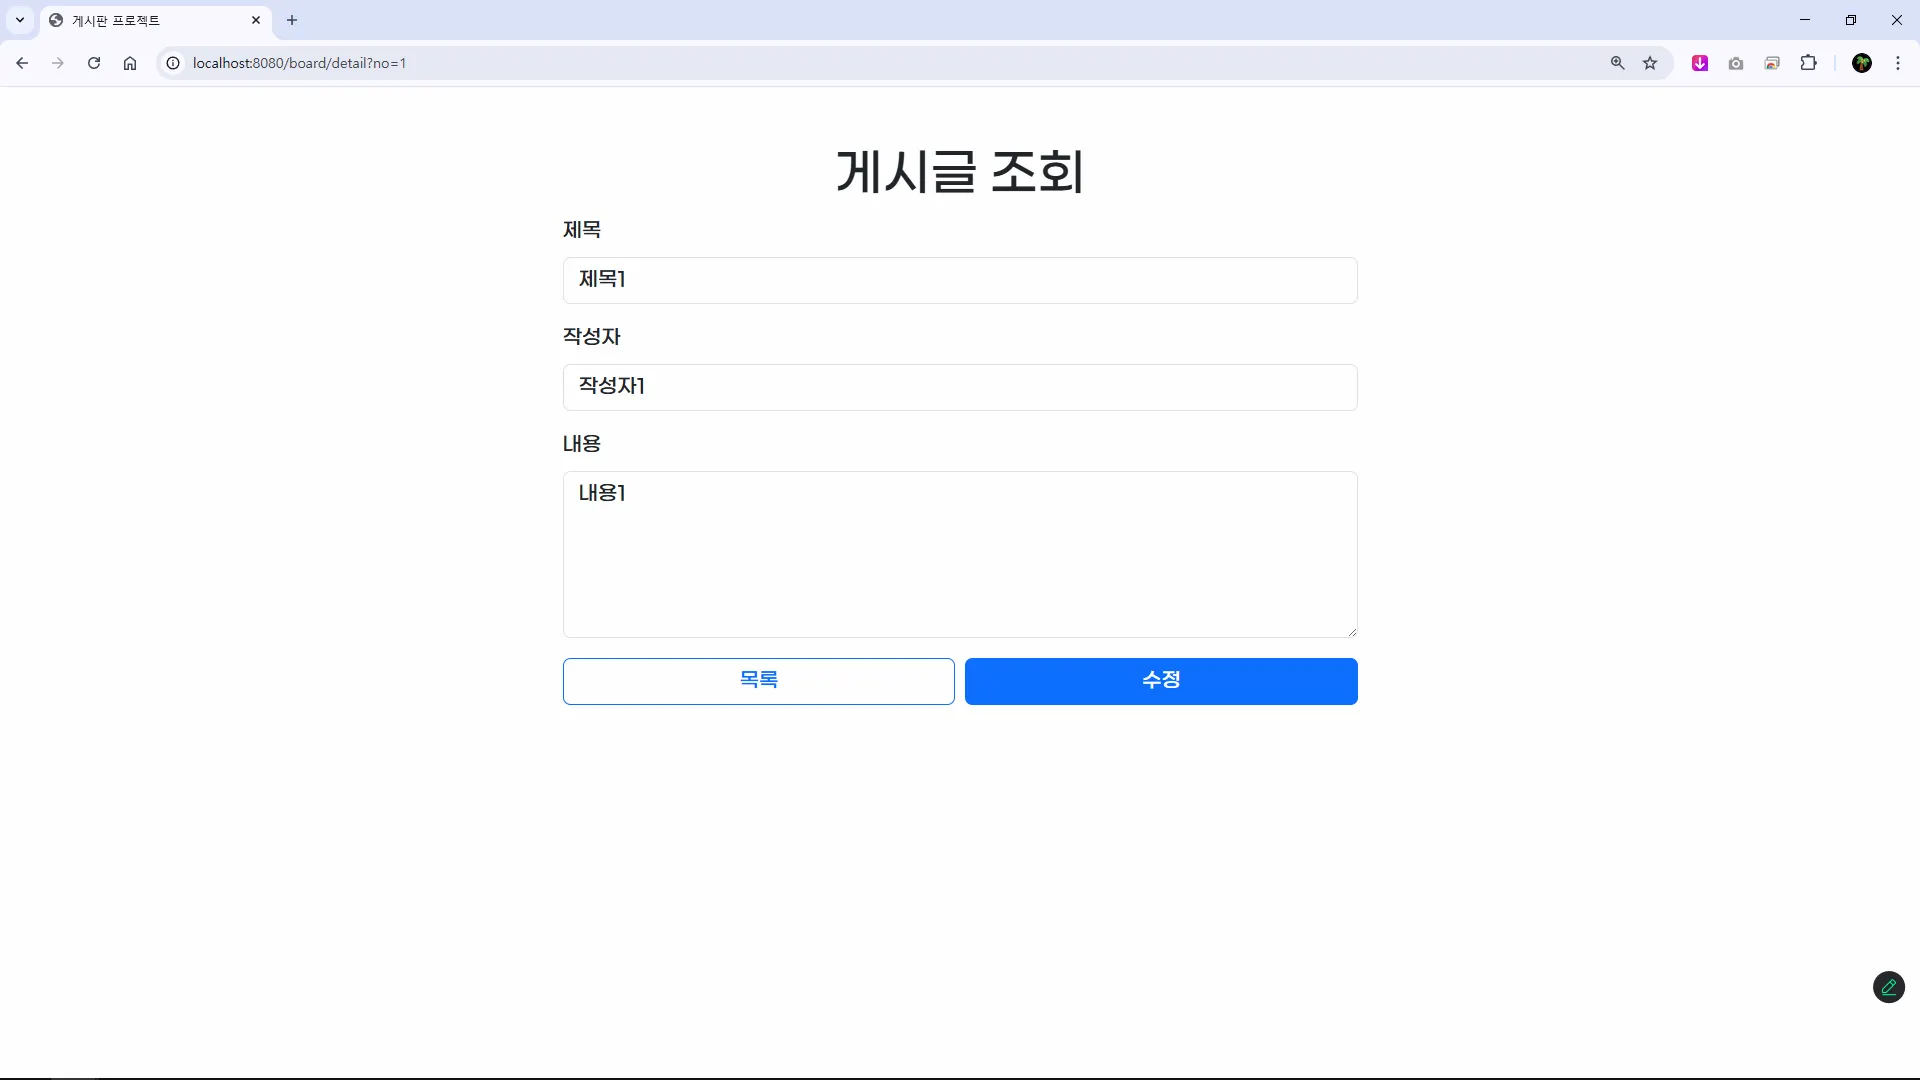
Task: Open a new browser tab
Action: [x=292, y=20]
